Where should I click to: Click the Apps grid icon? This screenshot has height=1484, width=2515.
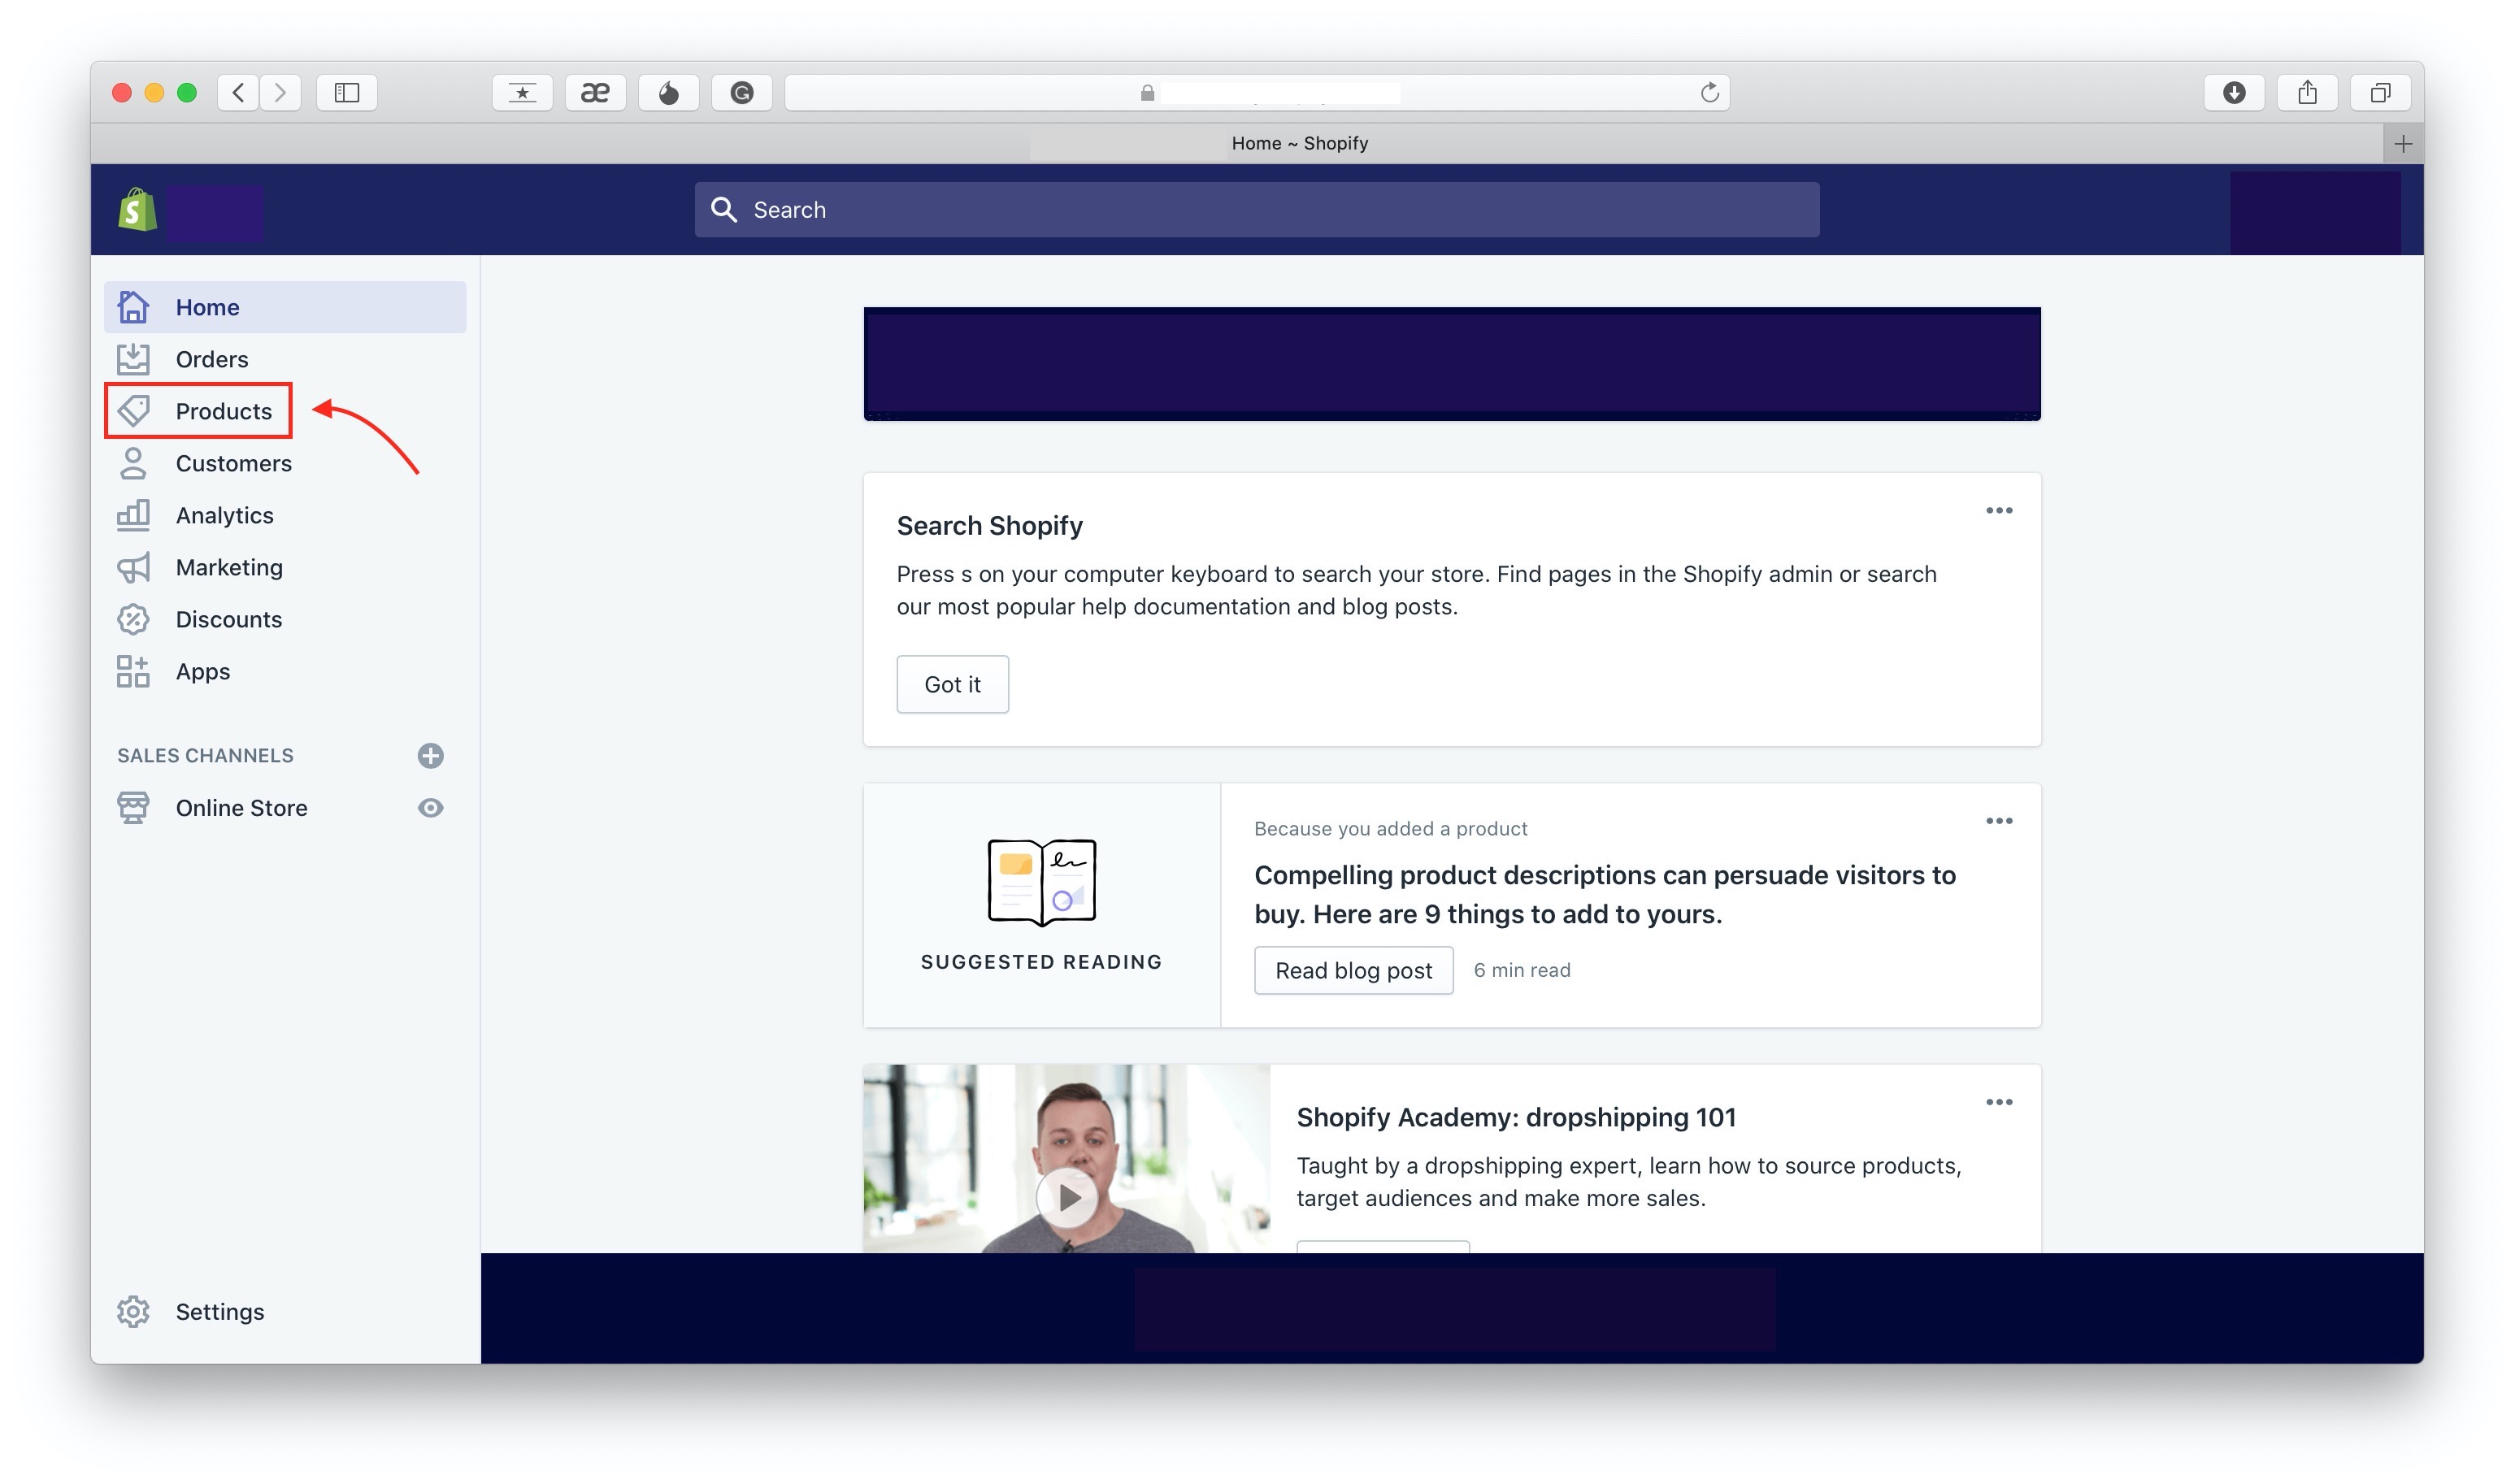tap(133, 671)
